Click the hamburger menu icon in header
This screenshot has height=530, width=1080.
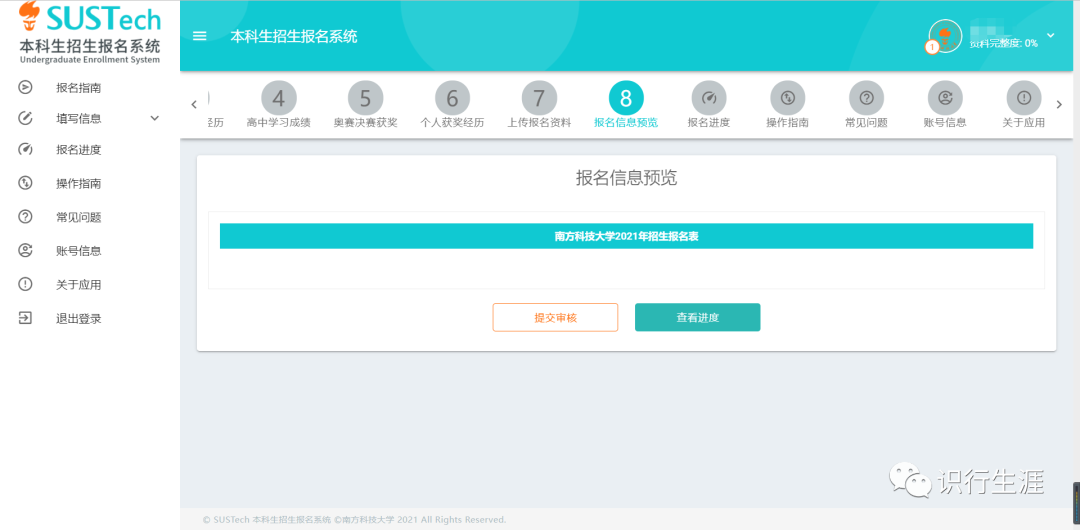(200, 36)
